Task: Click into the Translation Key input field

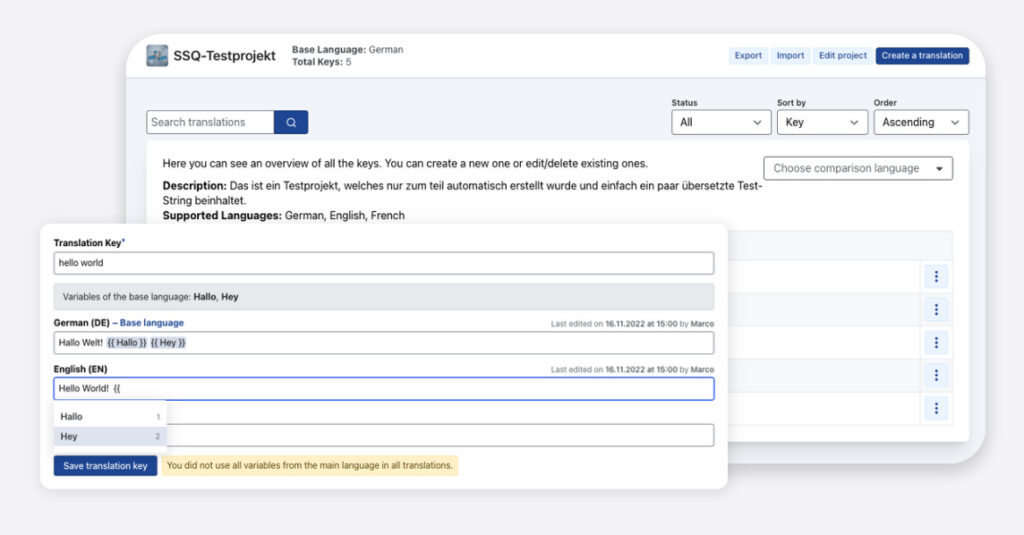Action: 384,263
